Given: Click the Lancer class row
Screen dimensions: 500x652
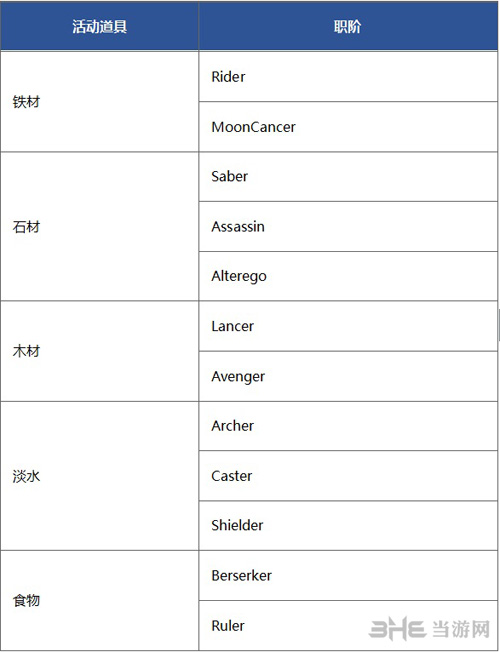Looking at the screenshot, I should tap(348, 326).
